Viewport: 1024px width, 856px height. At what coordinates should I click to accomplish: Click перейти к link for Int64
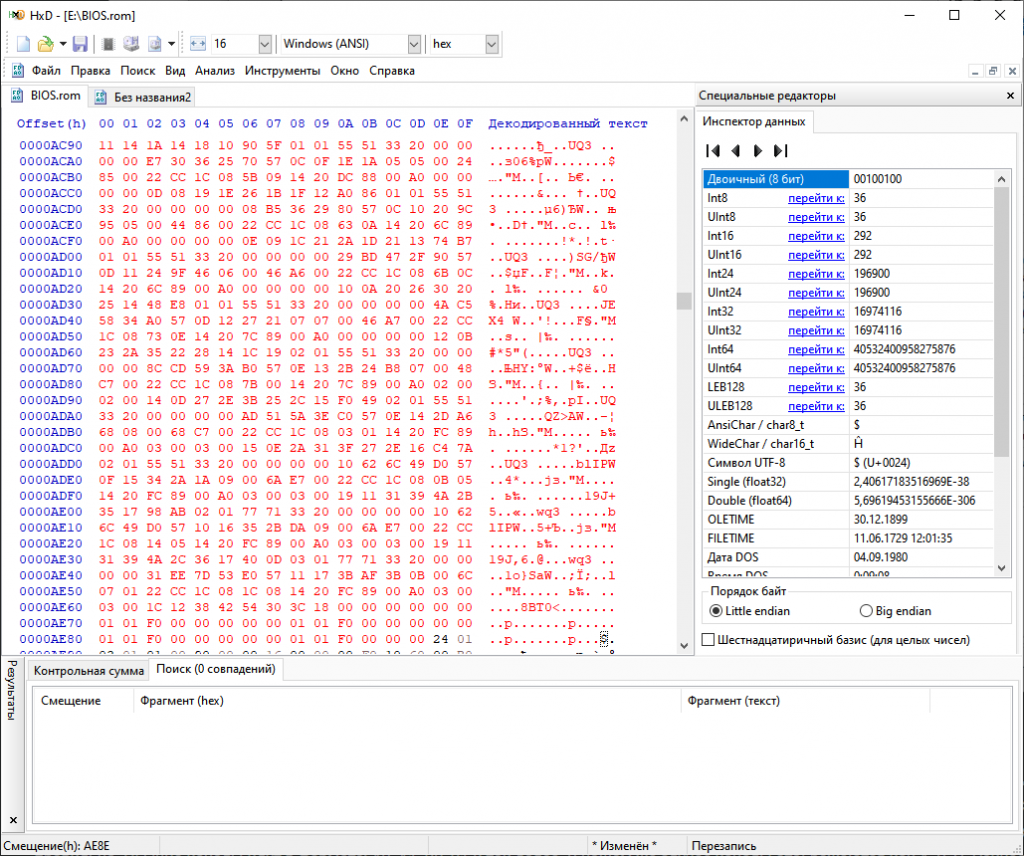pyautogui.click(x=816, y=349)
